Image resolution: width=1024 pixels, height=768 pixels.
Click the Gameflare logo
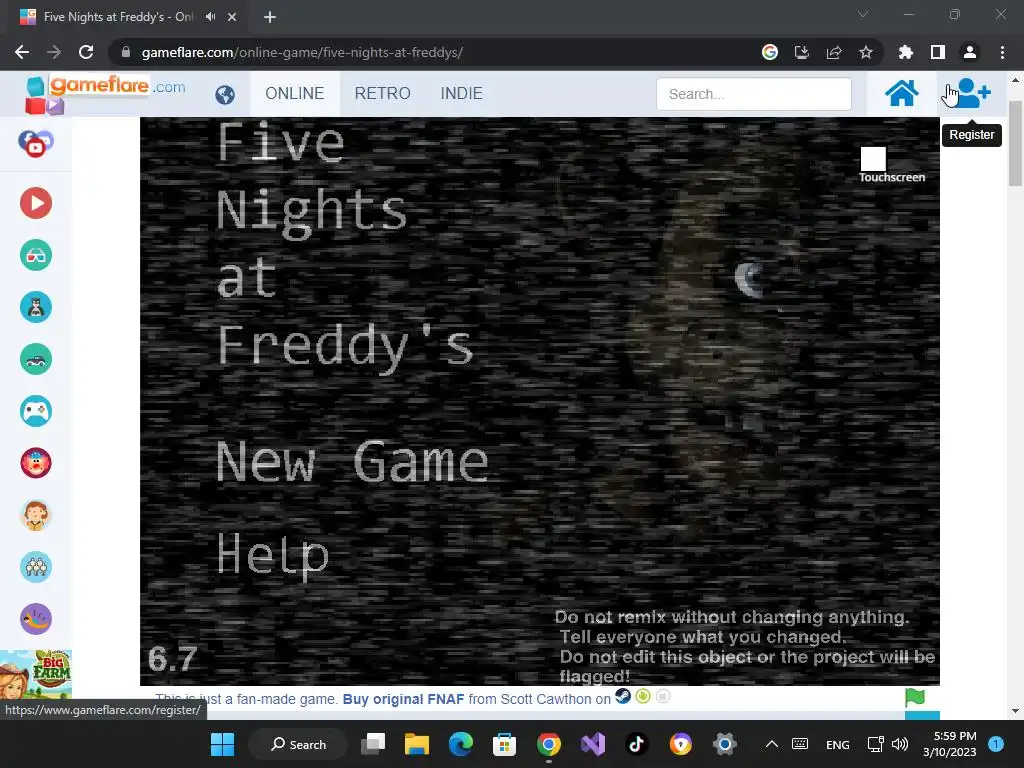[x=104, y=93]
